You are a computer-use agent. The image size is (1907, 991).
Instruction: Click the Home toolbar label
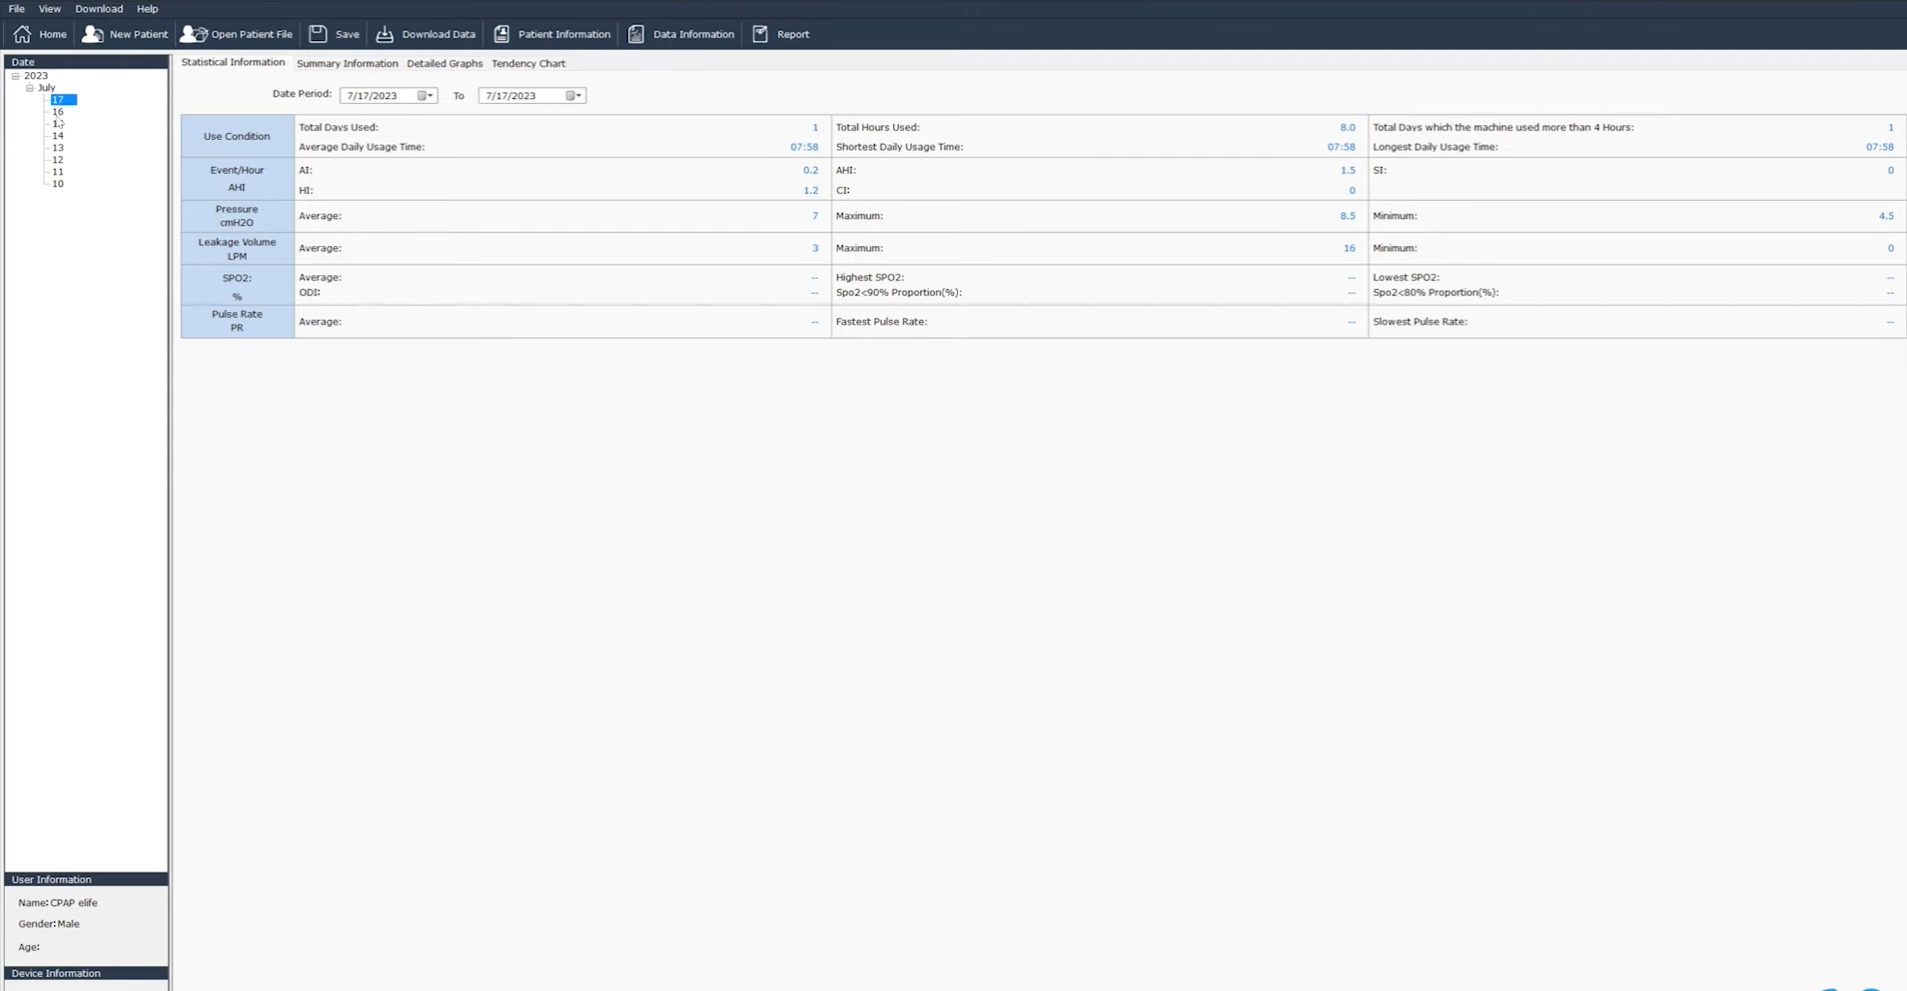click(53, 34)
